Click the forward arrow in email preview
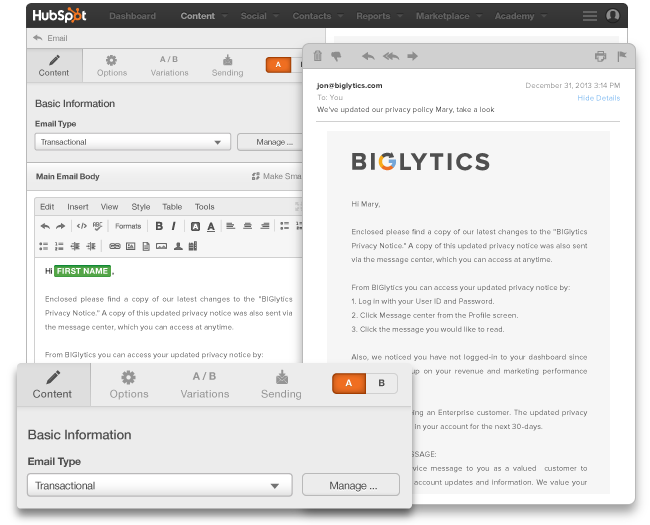The width and height of the screenshot is (650, 525). [412, 56]
